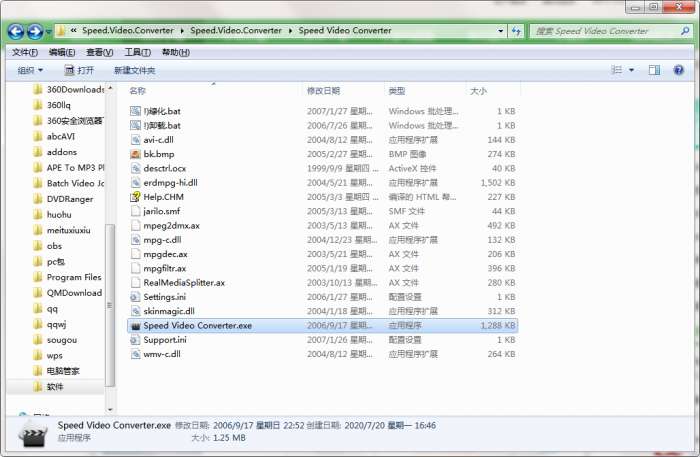Image resolution: width=700 pixels, height=457 pixels.
Task: Select the Settings.ini file icon
Action: 135,297
